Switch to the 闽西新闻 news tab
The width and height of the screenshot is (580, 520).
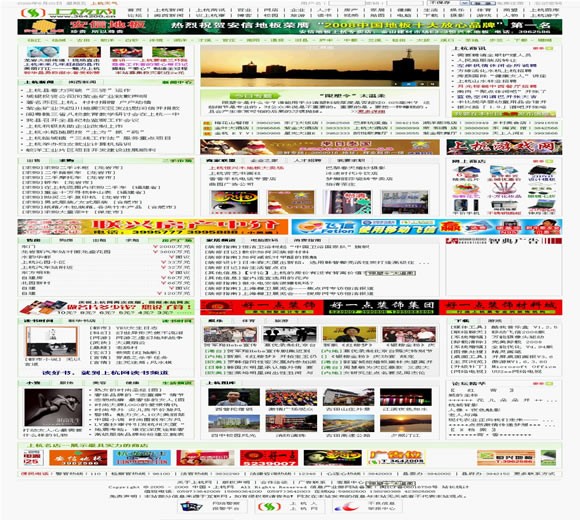[82, 82]
